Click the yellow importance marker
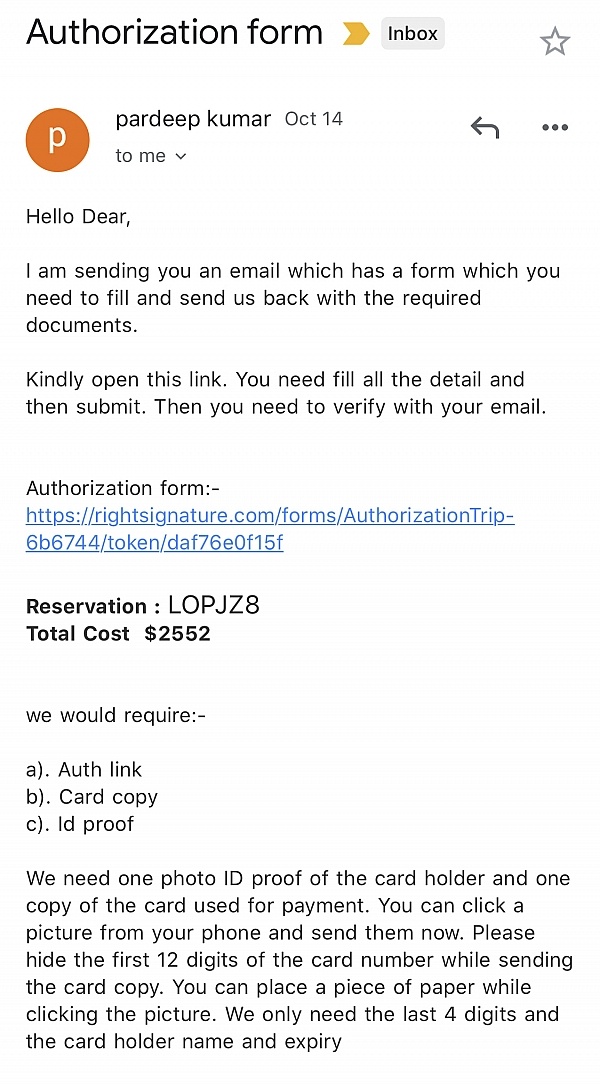The image size is (600, 1084). pos(355,34)
